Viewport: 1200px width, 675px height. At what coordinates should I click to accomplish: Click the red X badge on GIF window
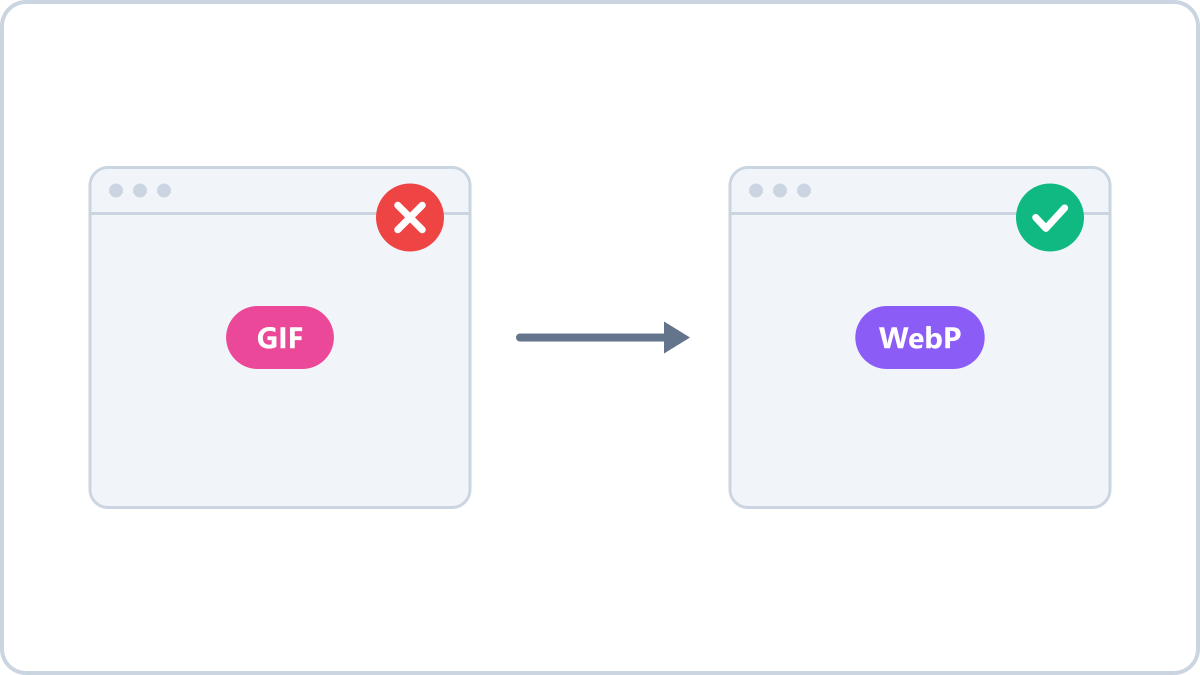pos(410,217)
